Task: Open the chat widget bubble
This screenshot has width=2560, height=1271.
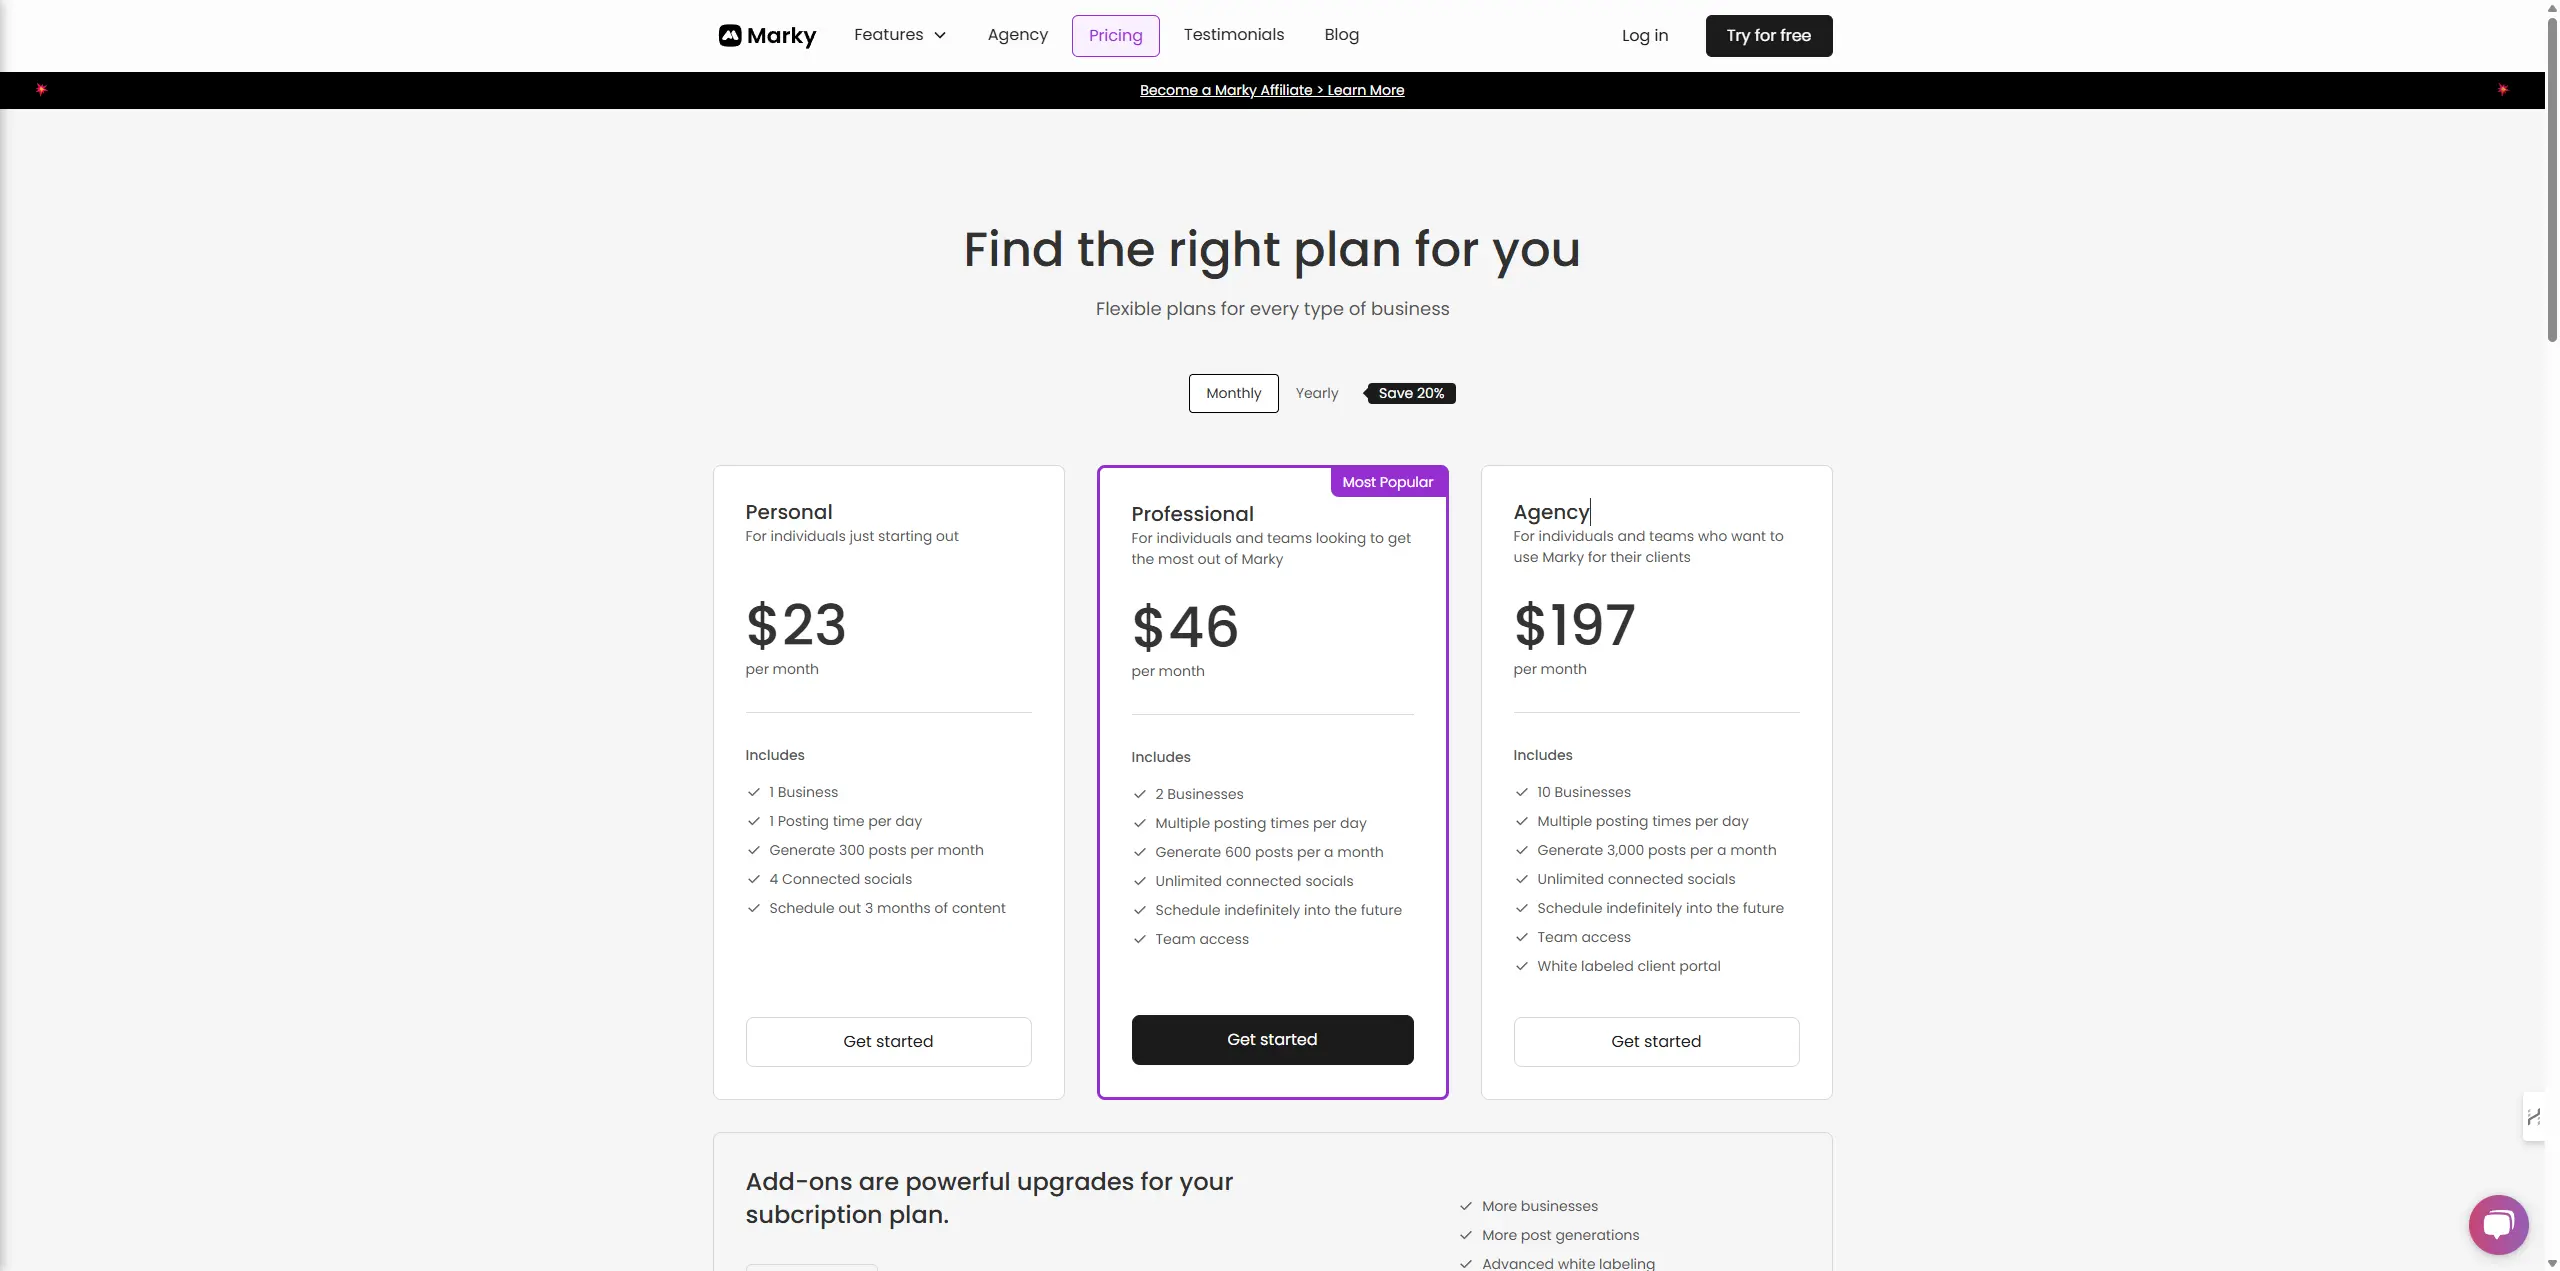Action: tap(2498, 1224)
